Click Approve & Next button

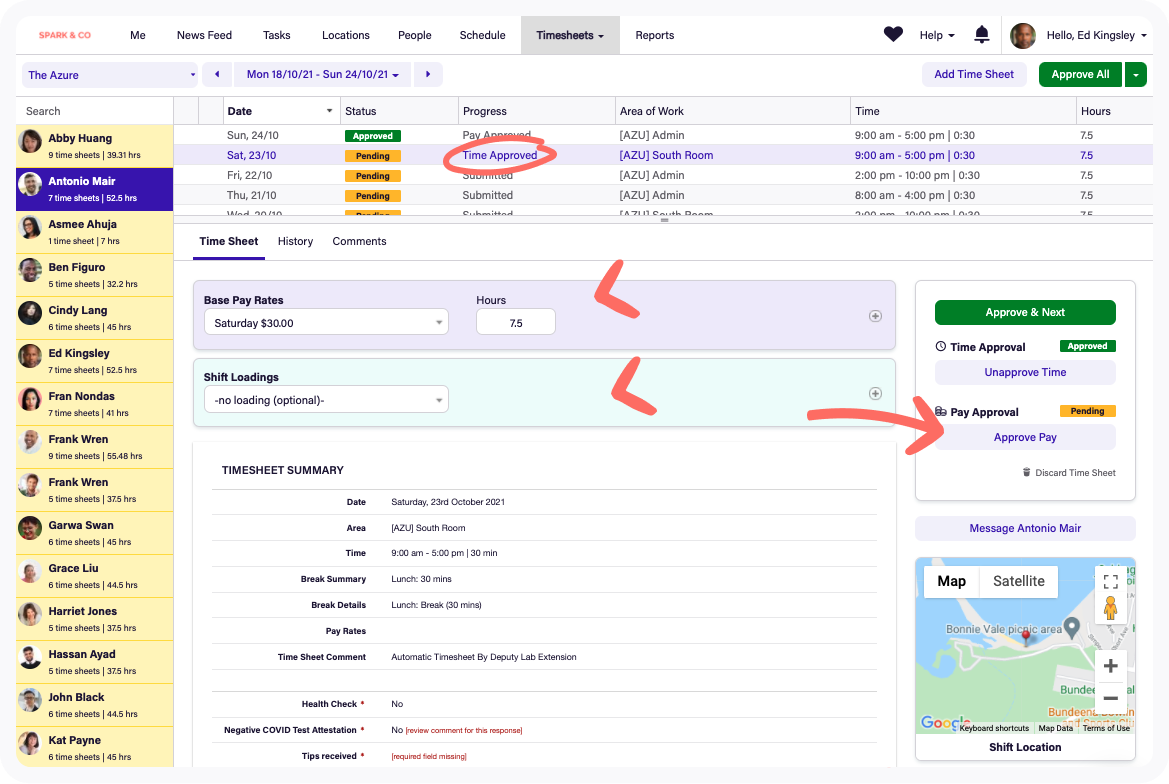click(x=1025, y=312)
